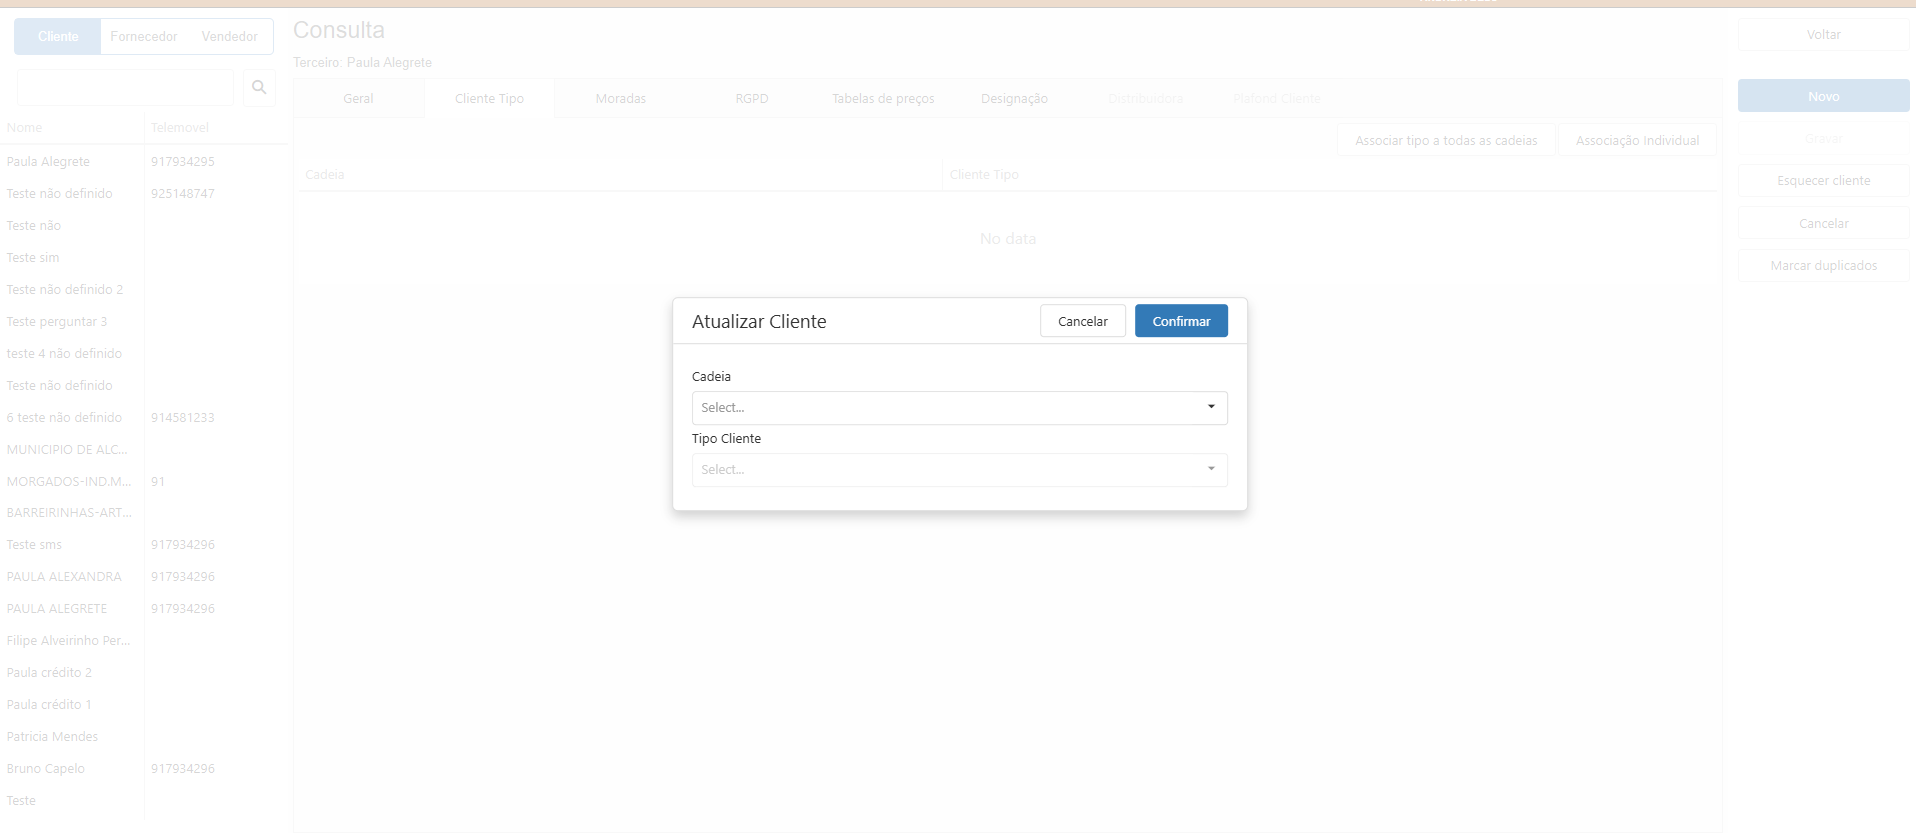
Task: Select the Filipe Alveirinho Per... row
Action: [x=144, y=641]
